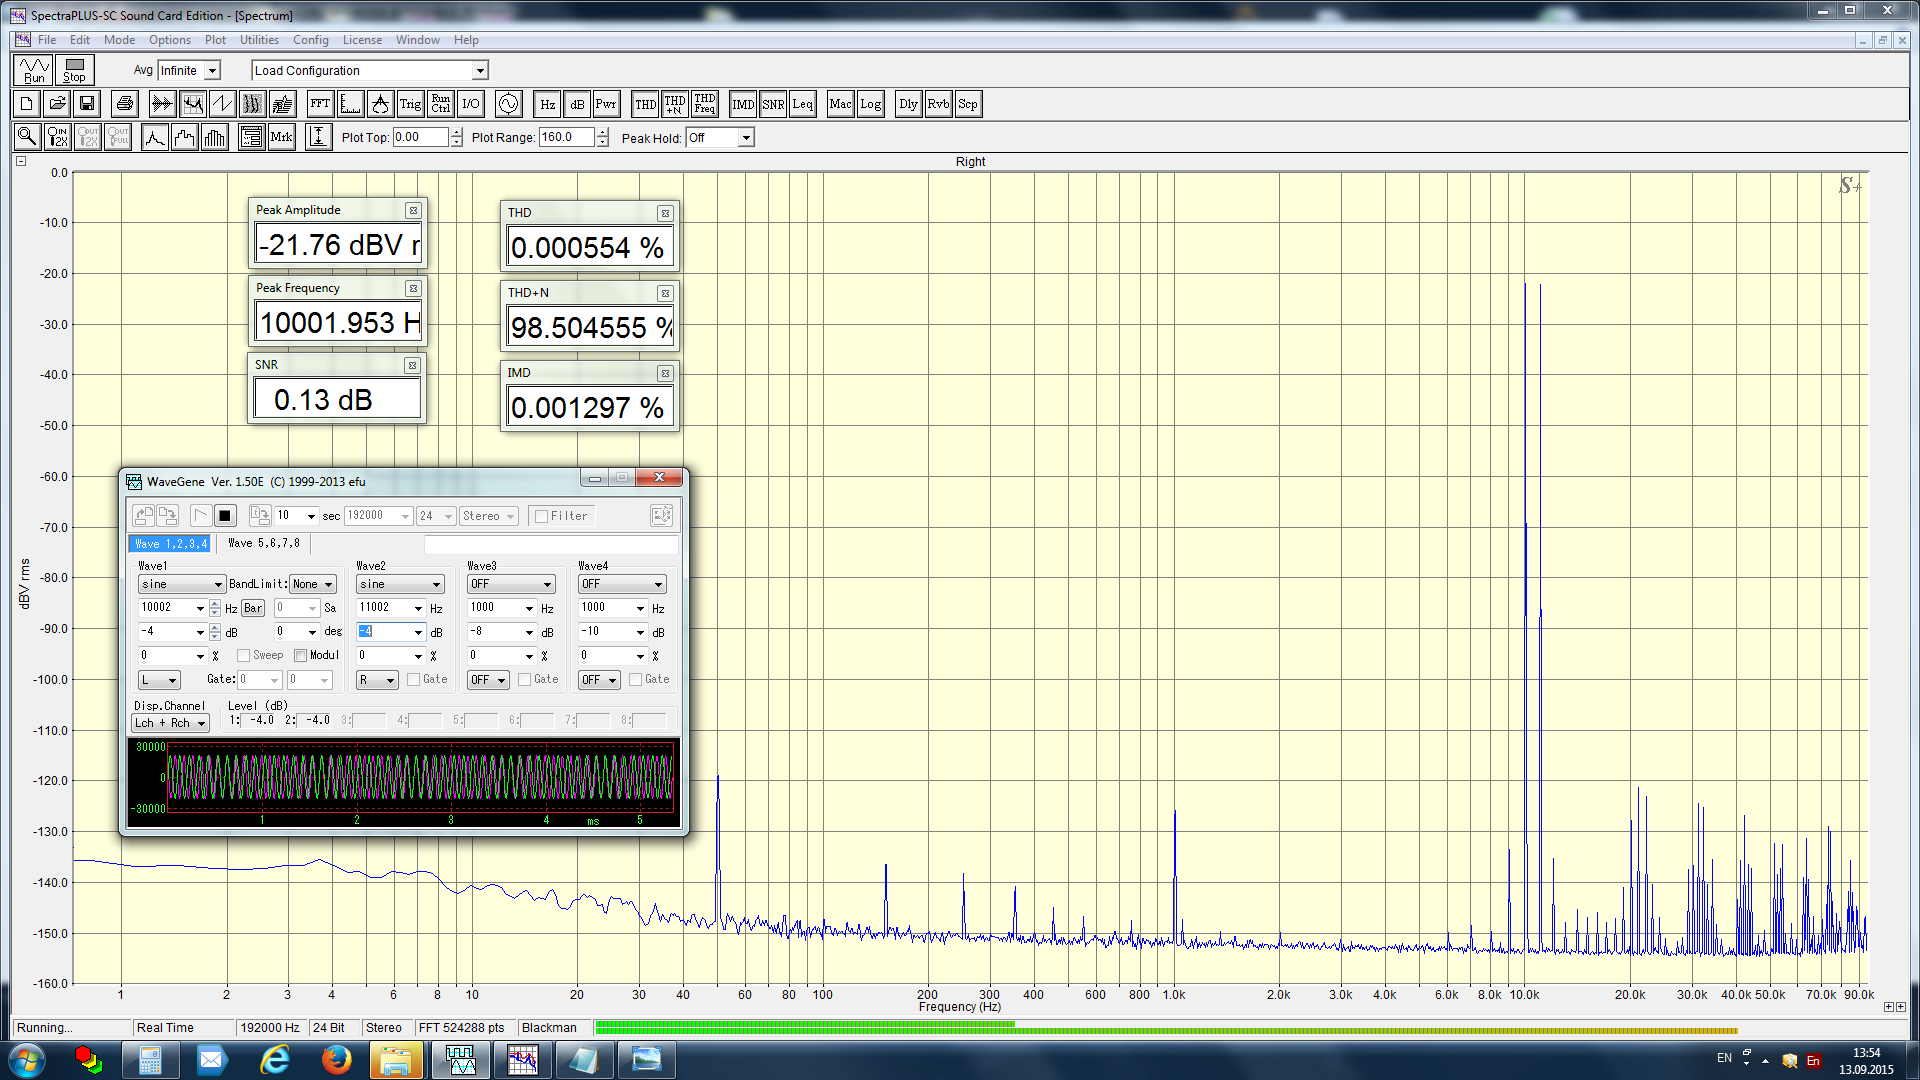Image resolution: width=1920 pixels, height=1080 pixels.
Task: Open the FFT settings toolbar icon
Action: pos(320,104)
